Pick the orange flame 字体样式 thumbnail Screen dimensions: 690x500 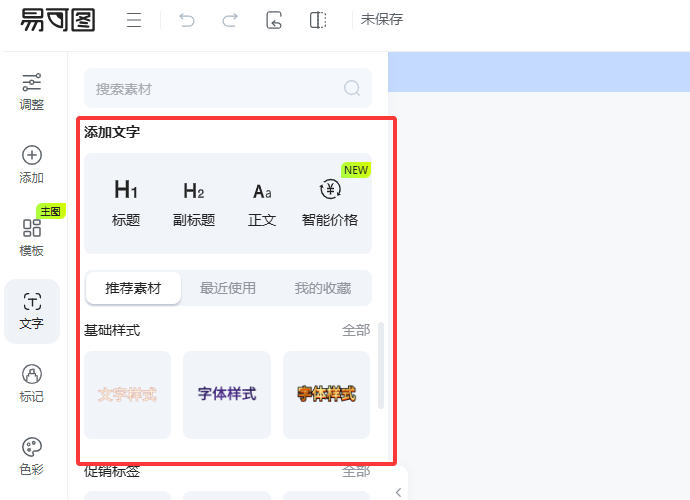(x=327, y=395)
